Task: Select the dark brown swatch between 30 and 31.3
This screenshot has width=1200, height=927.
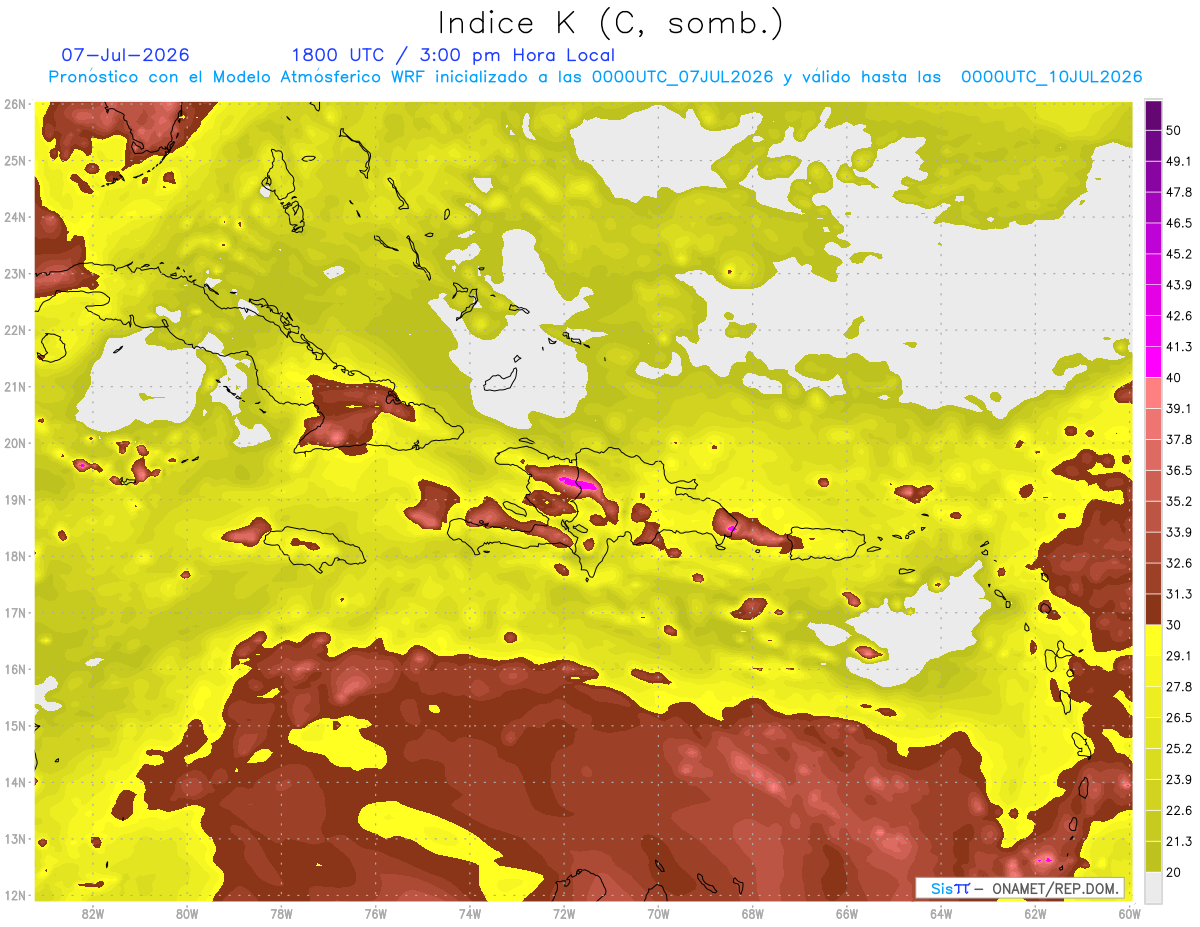Action: coord(1153,609)
